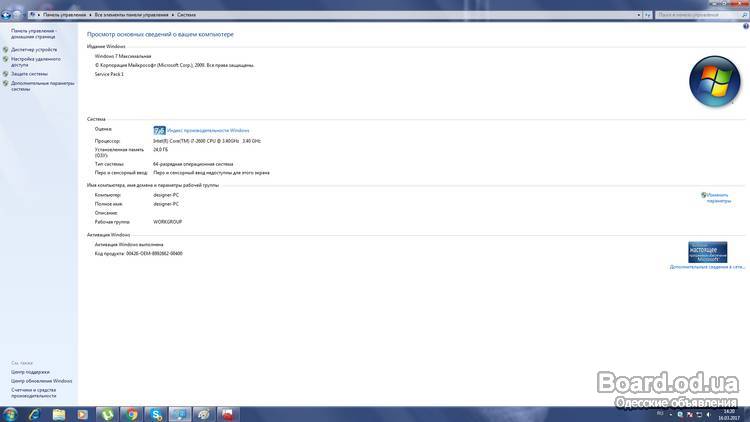
Task: Open 'Диспетчер устройств' in sidebar
Action: point(34,50)
